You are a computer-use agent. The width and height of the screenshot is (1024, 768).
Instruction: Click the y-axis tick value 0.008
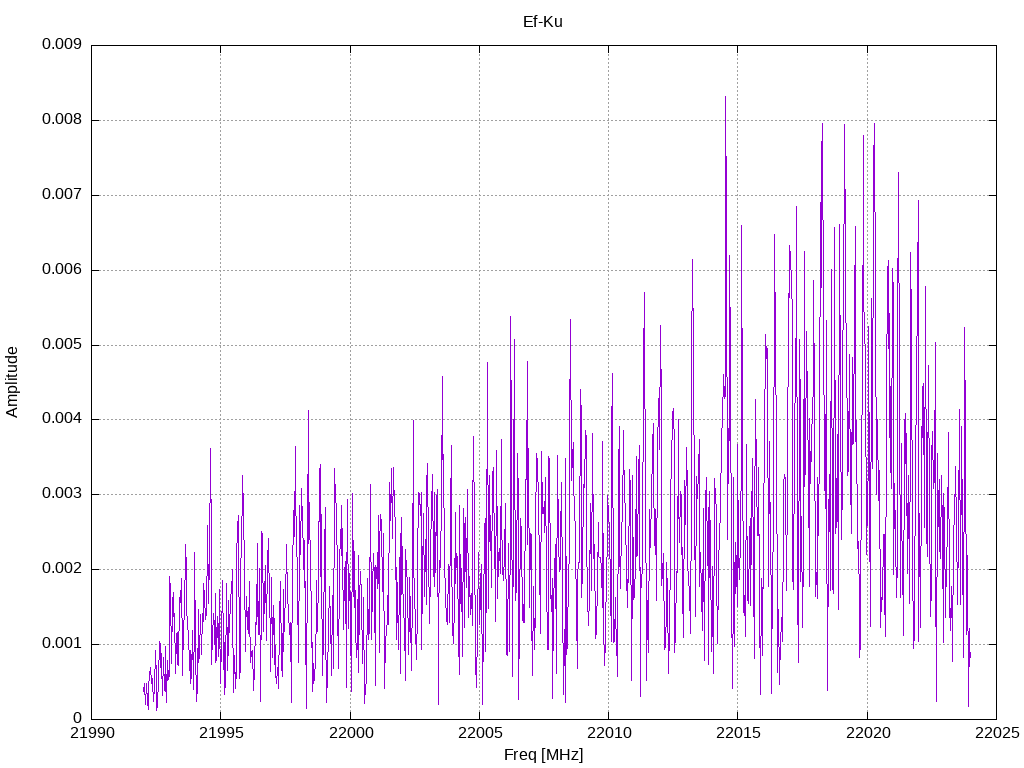[62, 120]
